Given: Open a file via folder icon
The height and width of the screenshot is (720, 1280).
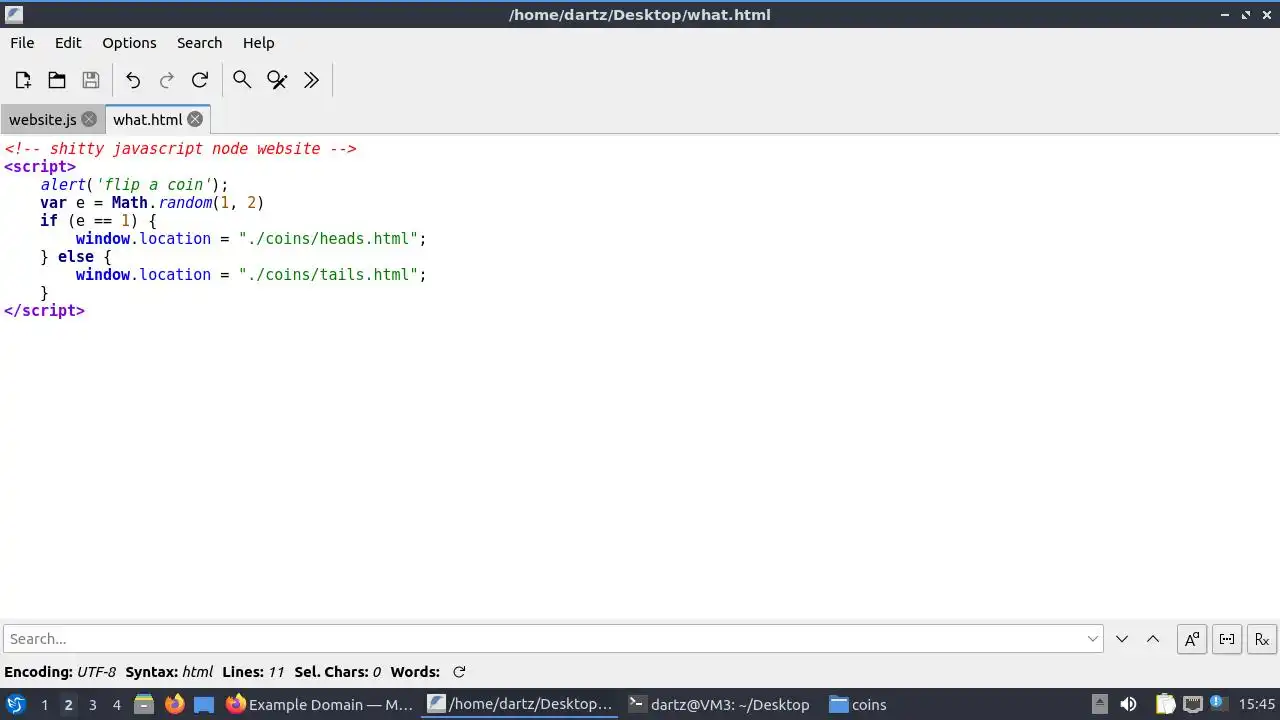Looking at the screenshot, I should (57, 80).
